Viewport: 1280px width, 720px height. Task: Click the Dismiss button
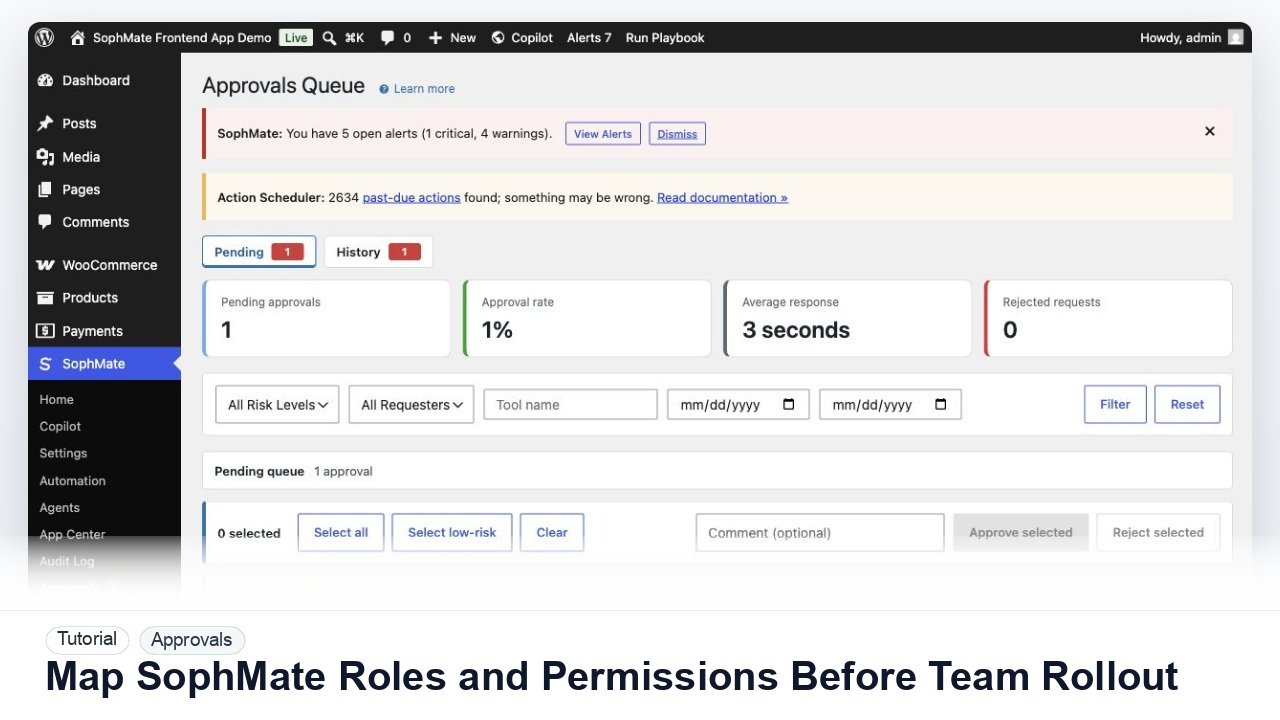[x=677, y=134]
